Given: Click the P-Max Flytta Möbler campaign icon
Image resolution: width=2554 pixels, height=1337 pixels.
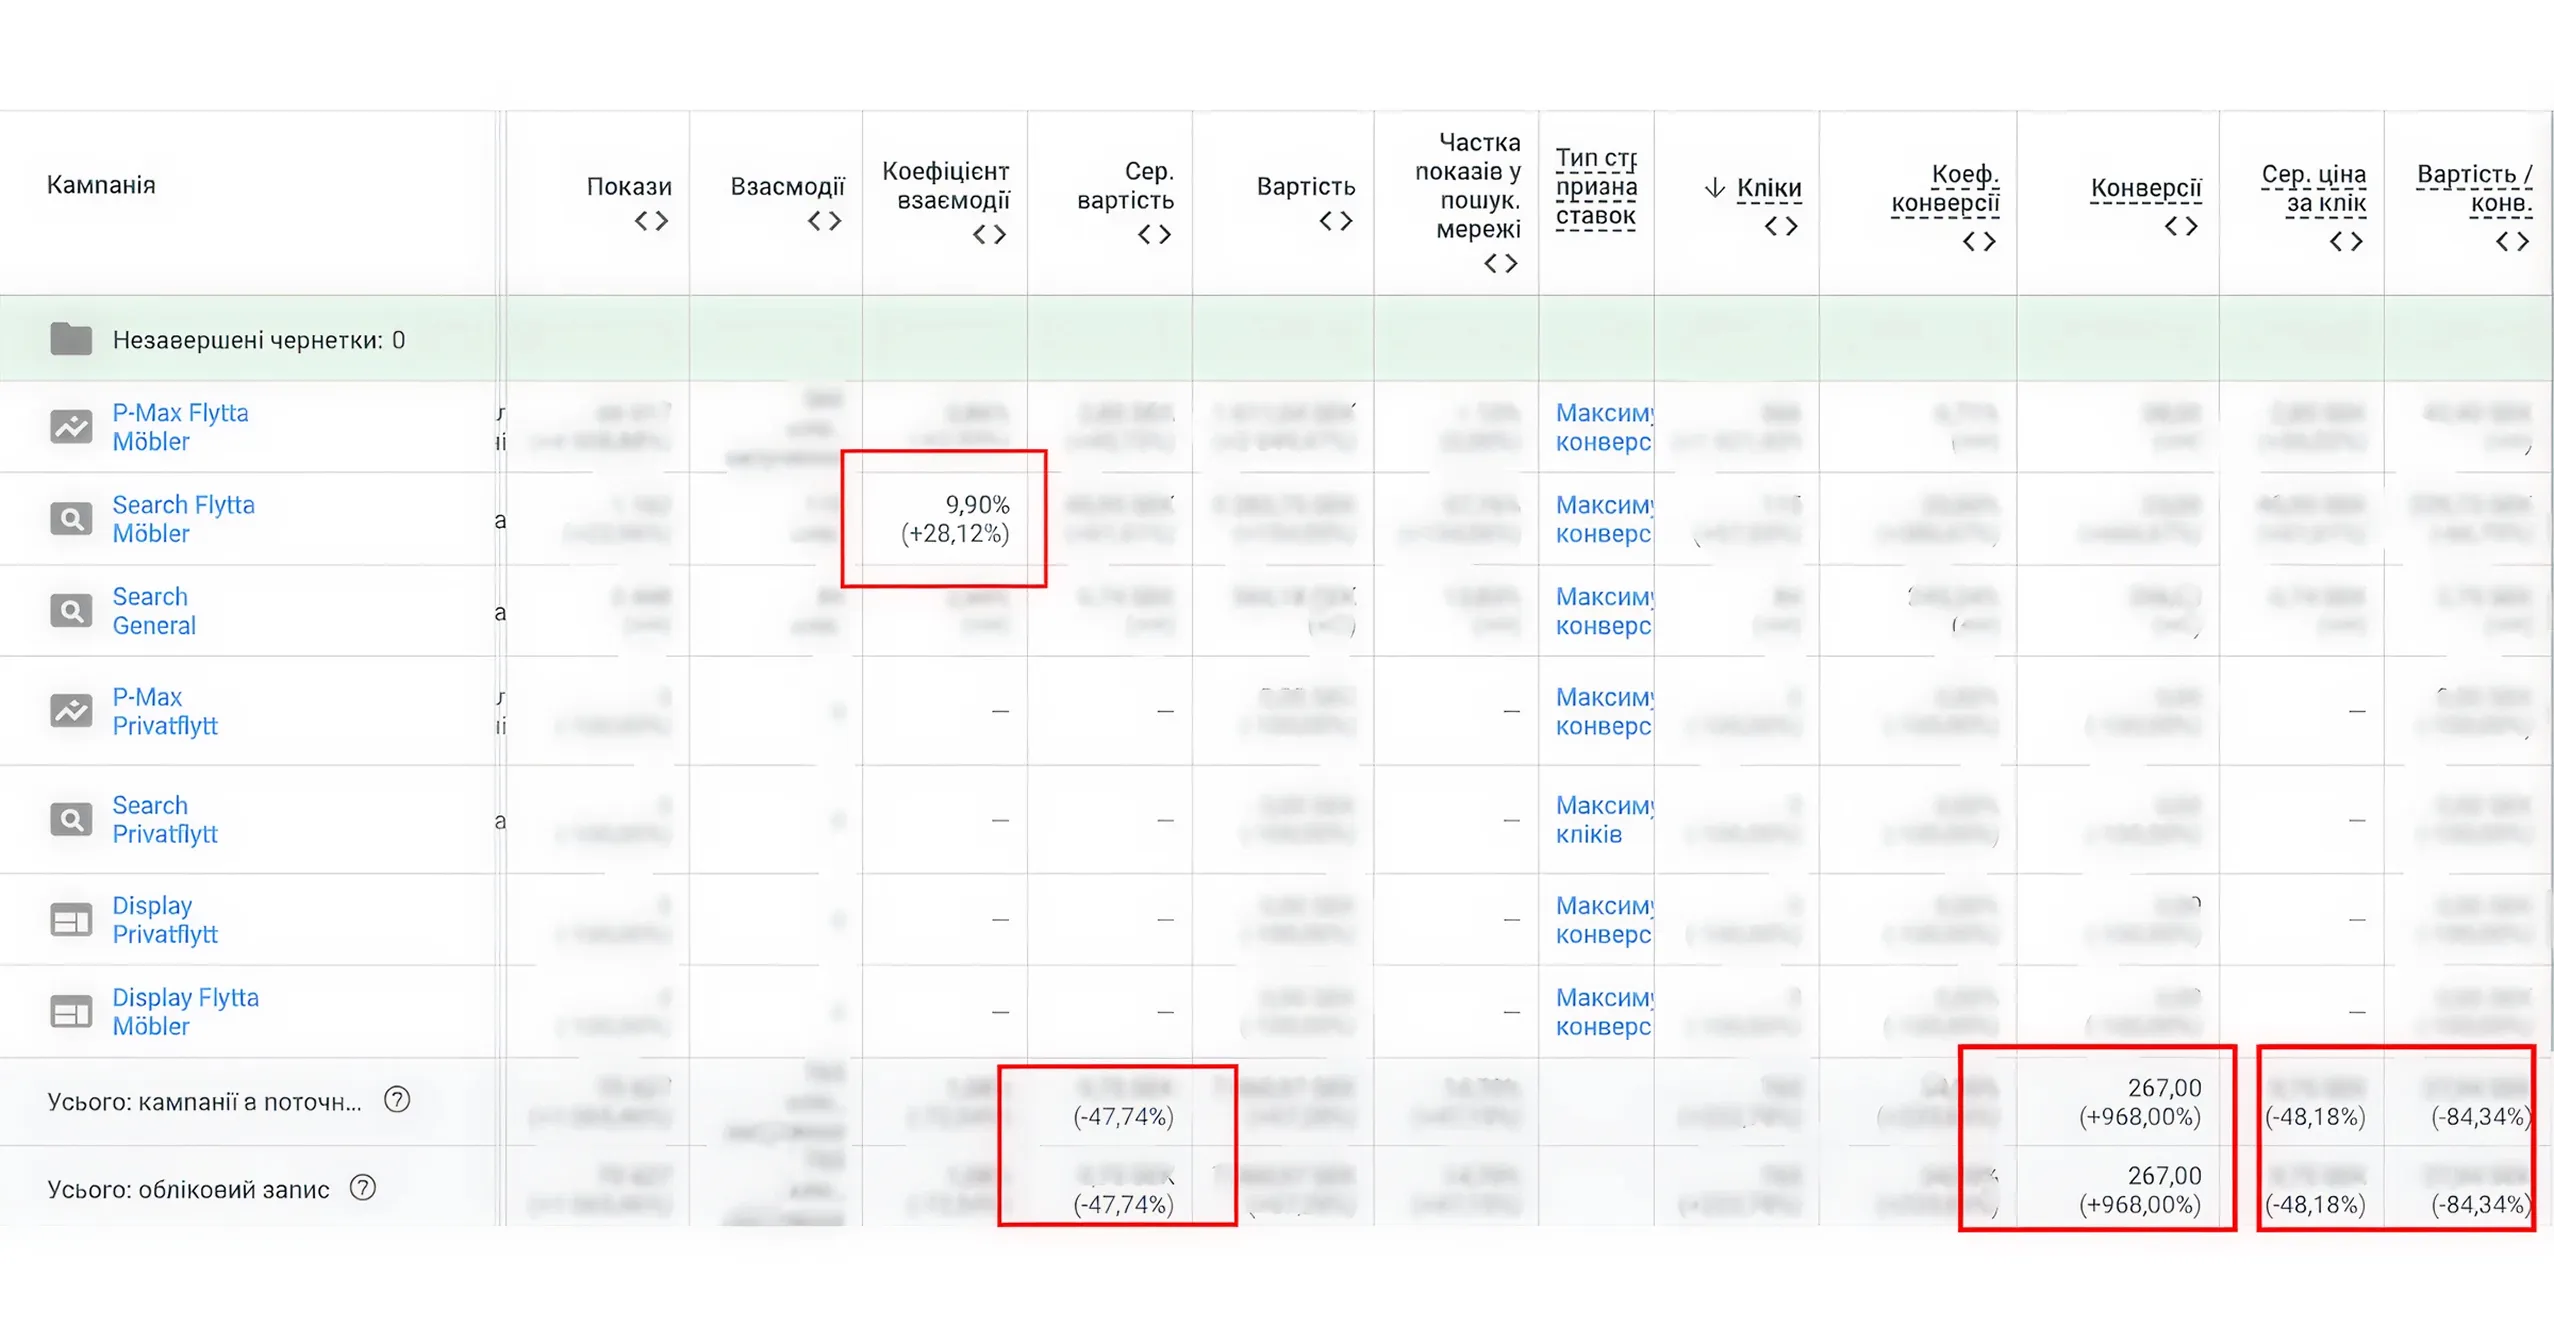Looking at the screenshot, I should (x=71, y=427).
